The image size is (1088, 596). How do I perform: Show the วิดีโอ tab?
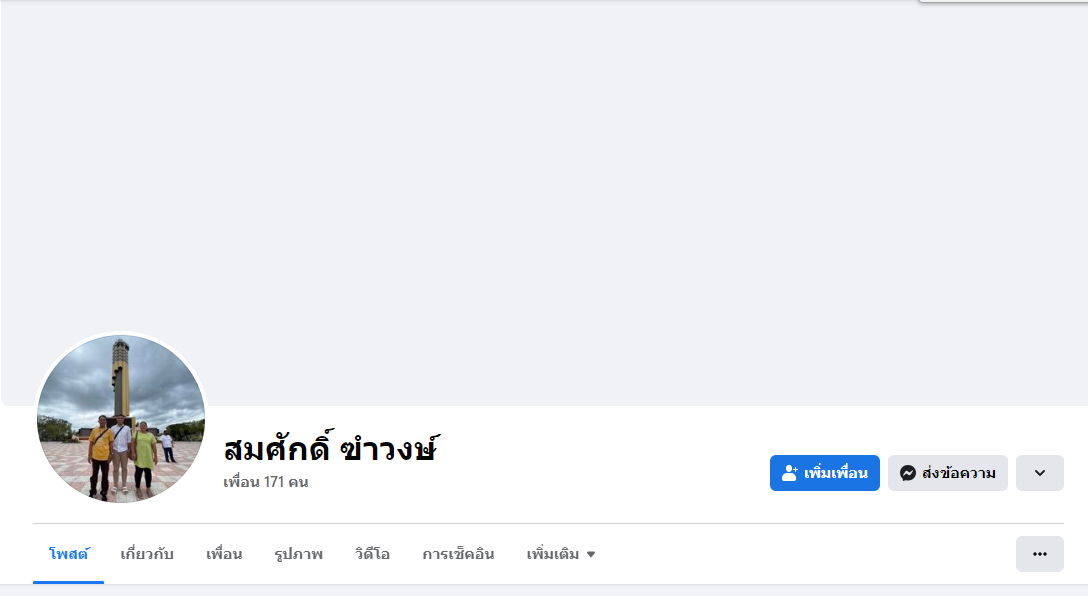pos(372,554)
